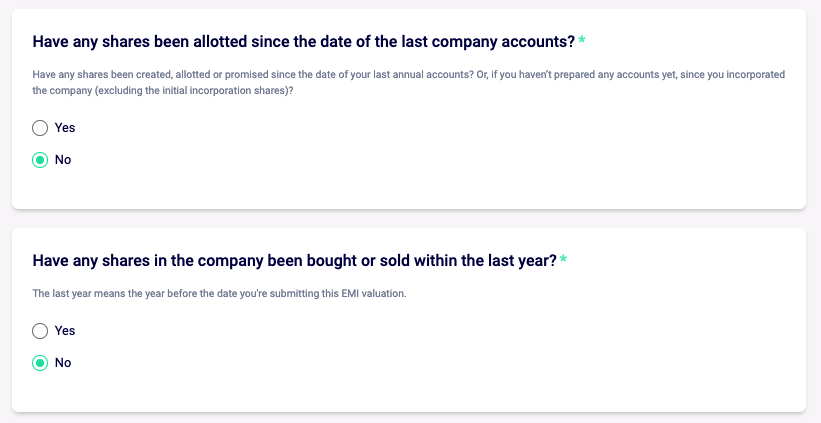Click the 'Yes' label text under bought or sold
This screenshot has width=821, height=423.
pos(65,331)
